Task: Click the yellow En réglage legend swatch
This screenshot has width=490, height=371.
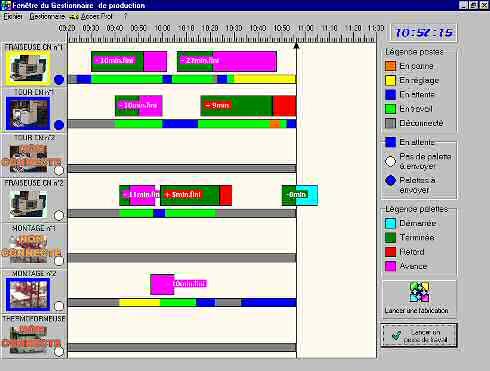Action: 390,80
